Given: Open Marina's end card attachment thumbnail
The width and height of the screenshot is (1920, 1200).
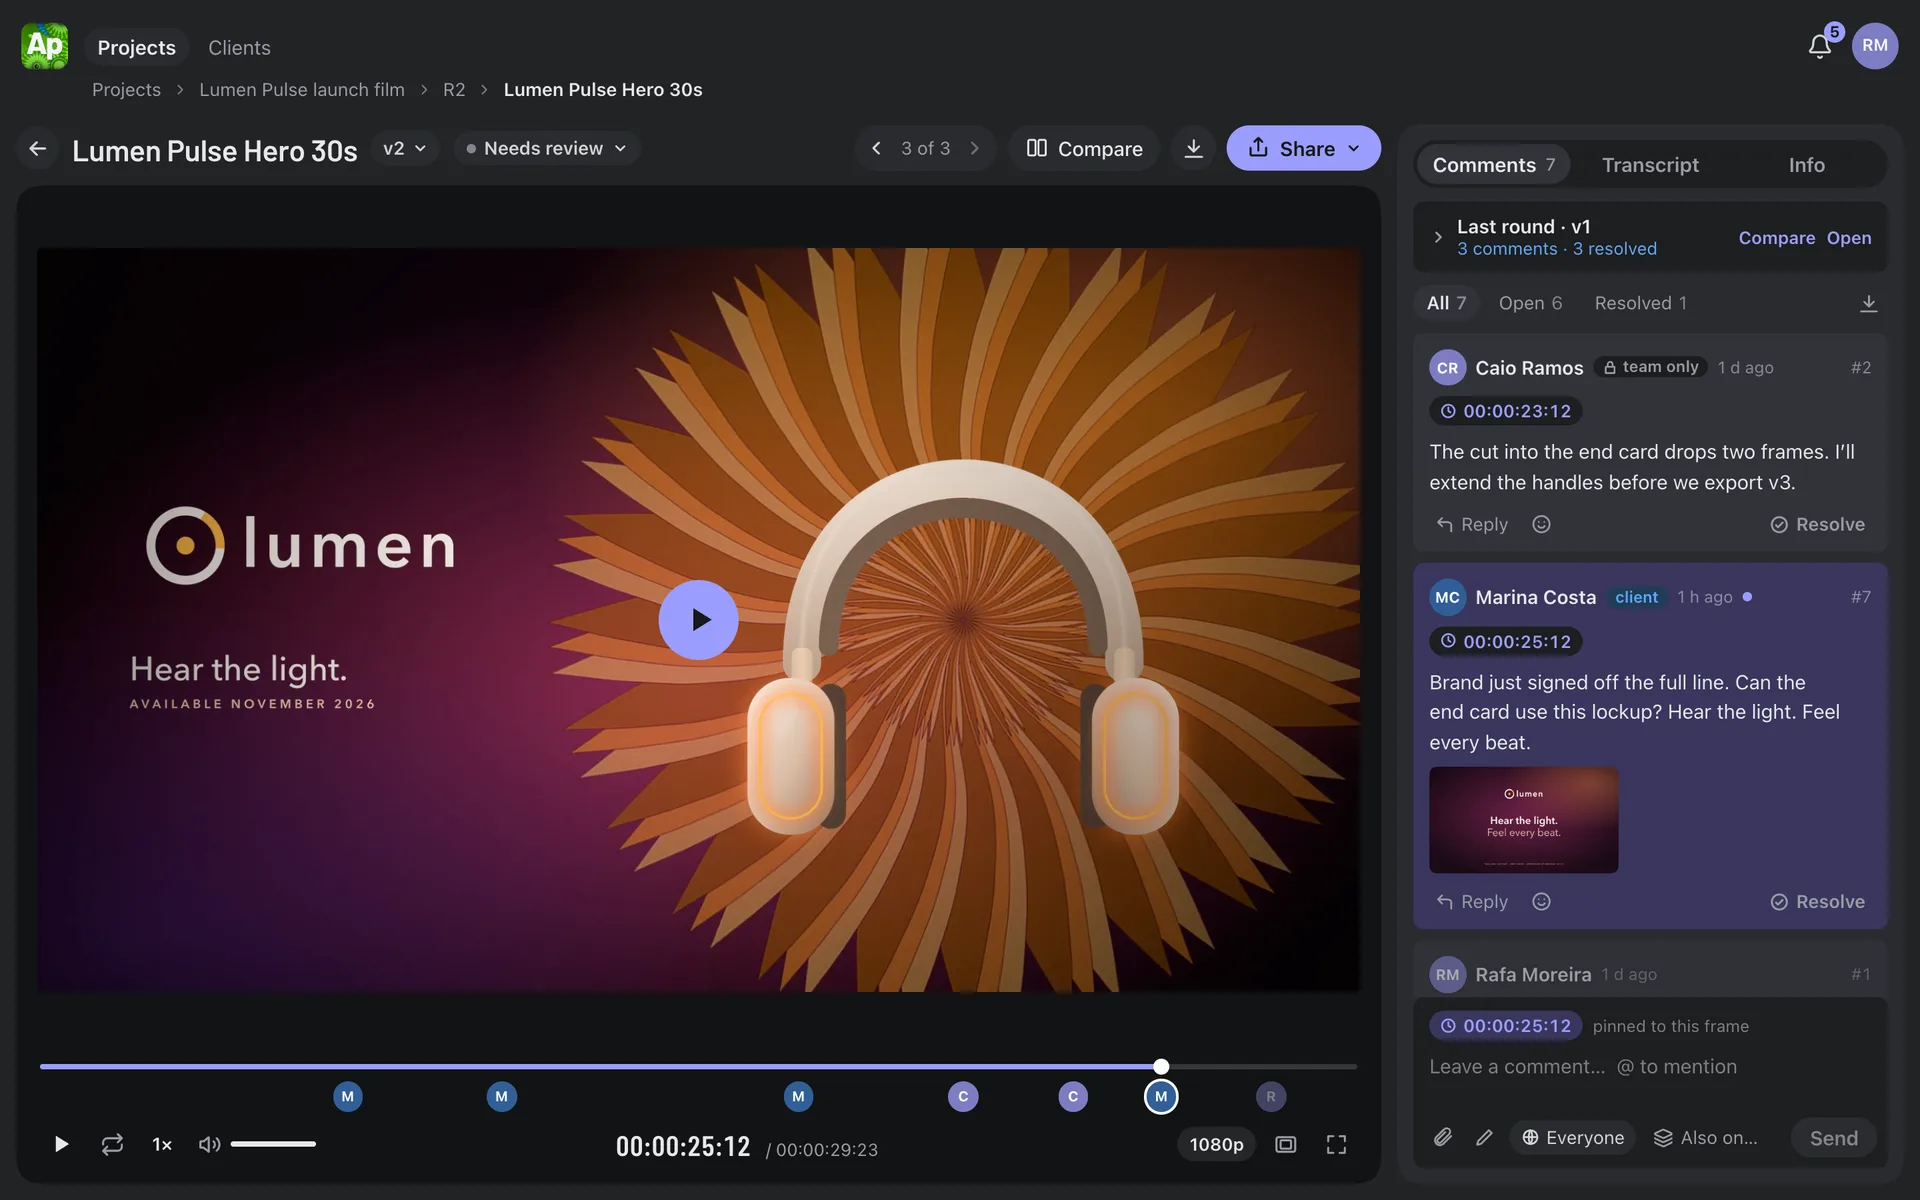Looking at the screenshot, I should tap(1523, 820).
